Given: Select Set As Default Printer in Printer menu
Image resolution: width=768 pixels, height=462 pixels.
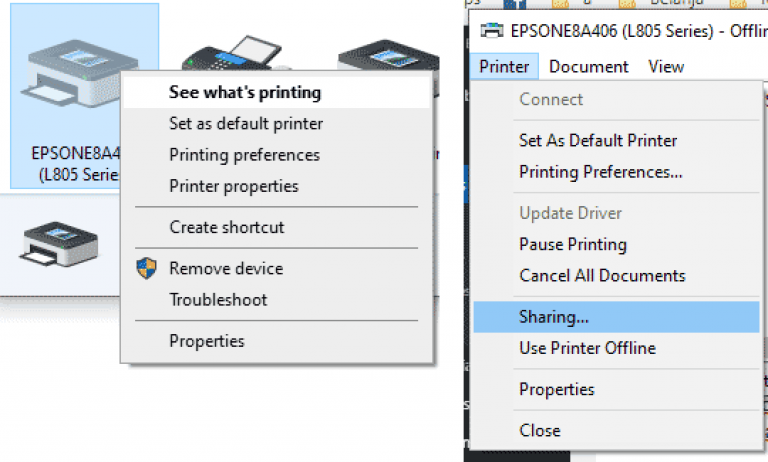Looking at the screenshot, I should (598, 141).
